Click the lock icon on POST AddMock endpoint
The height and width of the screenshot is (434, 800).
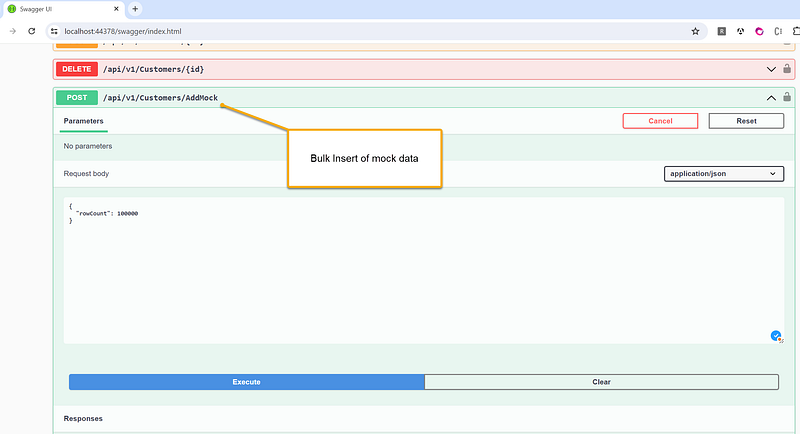click(787, 96)
